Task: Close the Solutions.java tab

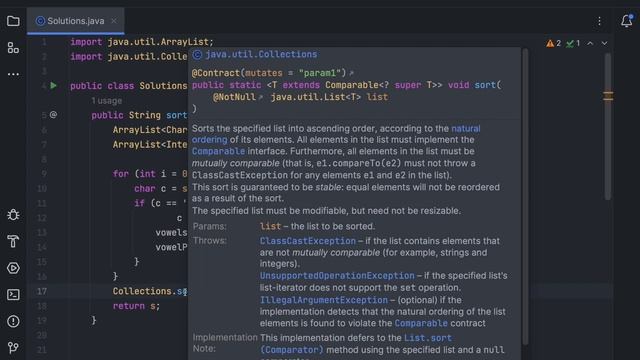Action: pyautogui.click(x=114, y=21)
